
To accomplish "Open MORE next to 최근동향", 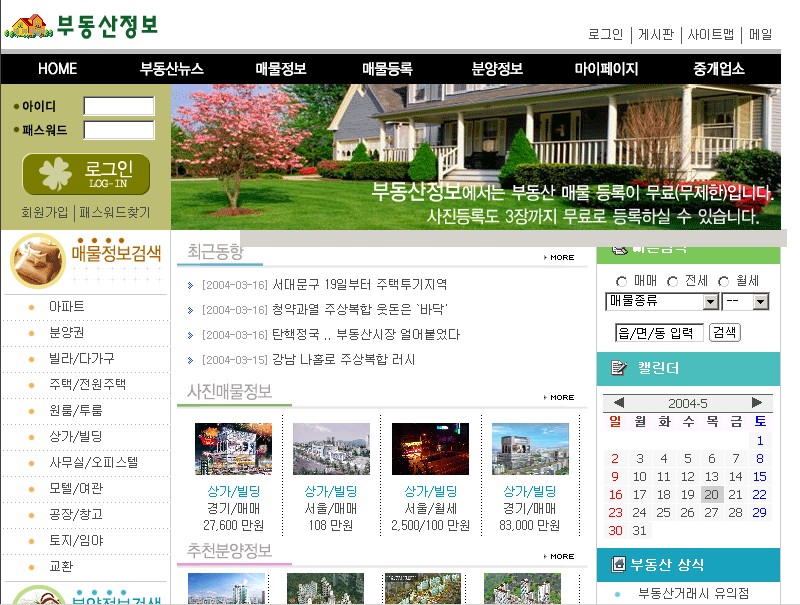I will [x=560, y=257].
